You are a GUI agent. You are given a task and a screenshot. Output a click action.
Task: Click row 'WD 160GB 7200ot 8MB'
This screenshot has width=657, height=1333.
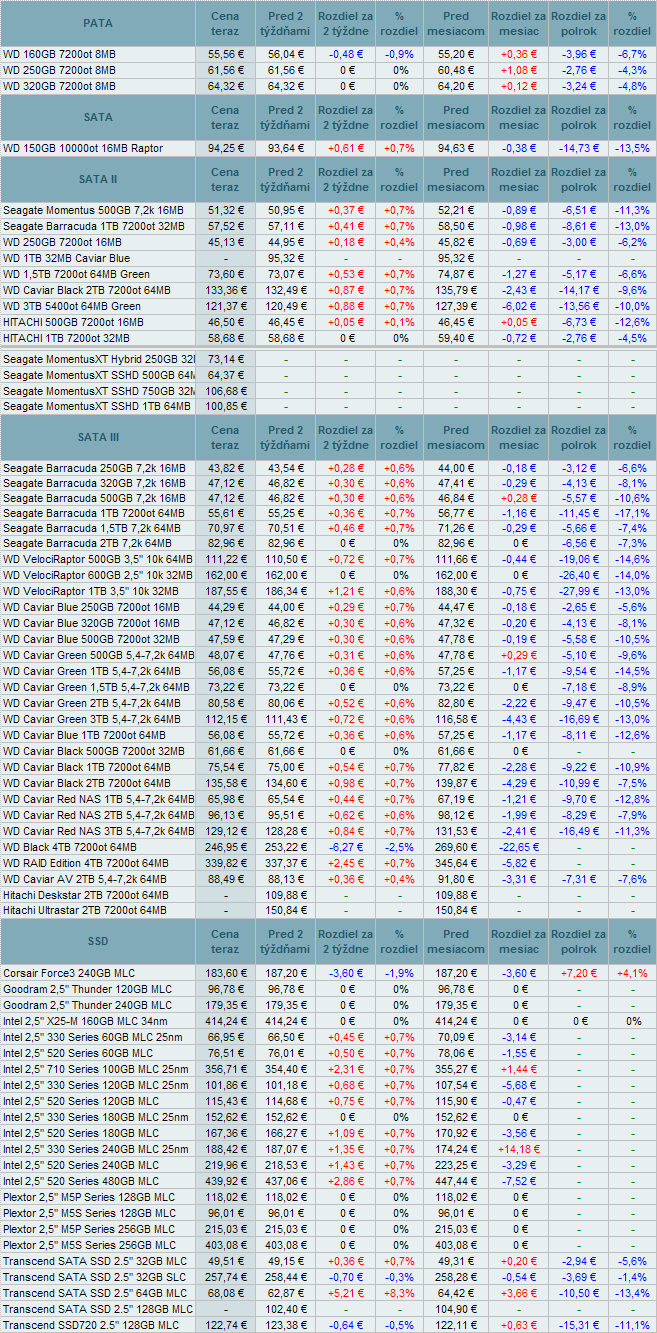click(328, 54)
